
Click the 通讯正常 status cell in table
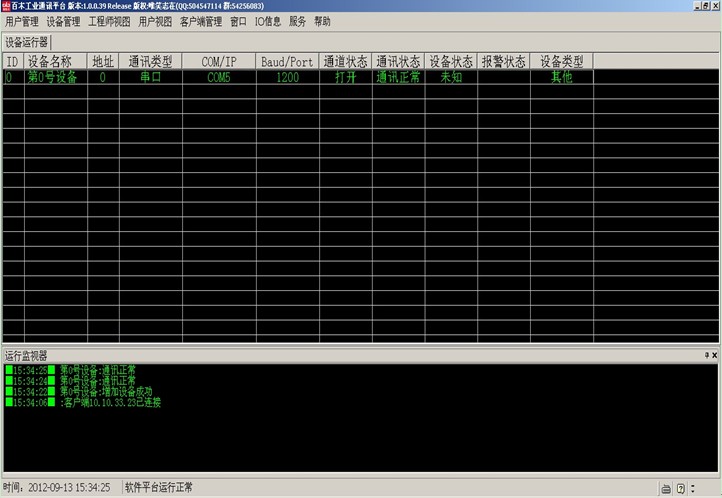coord(398,77)
